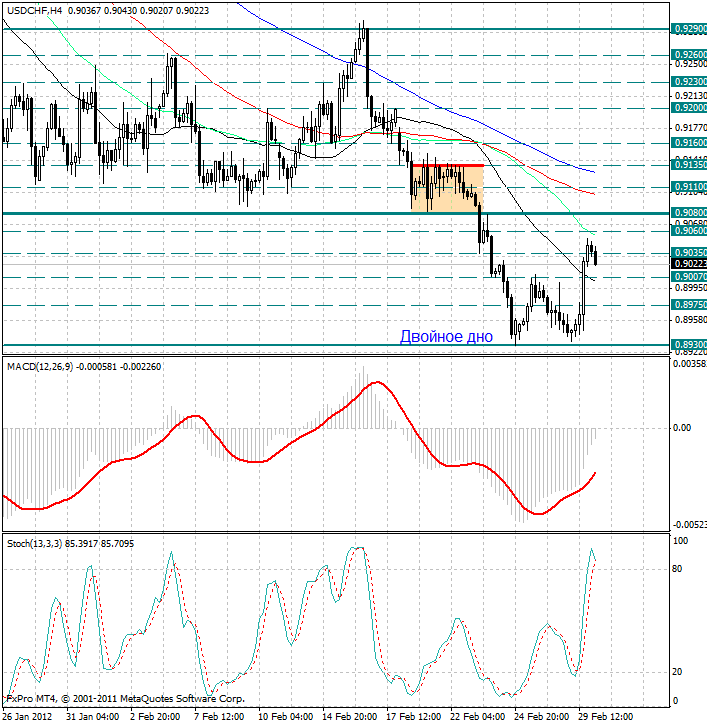
Task: Click the MACD -0.00523 scale minimum value
Action: [689, 525]
